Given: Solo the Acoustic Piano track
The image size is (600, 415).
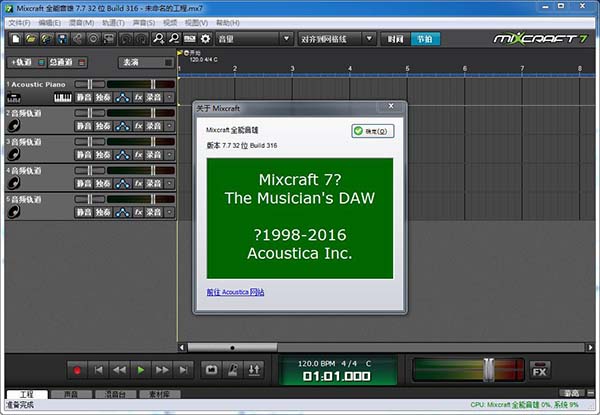Looking at the screenshot, I should (x=103, y=98).
